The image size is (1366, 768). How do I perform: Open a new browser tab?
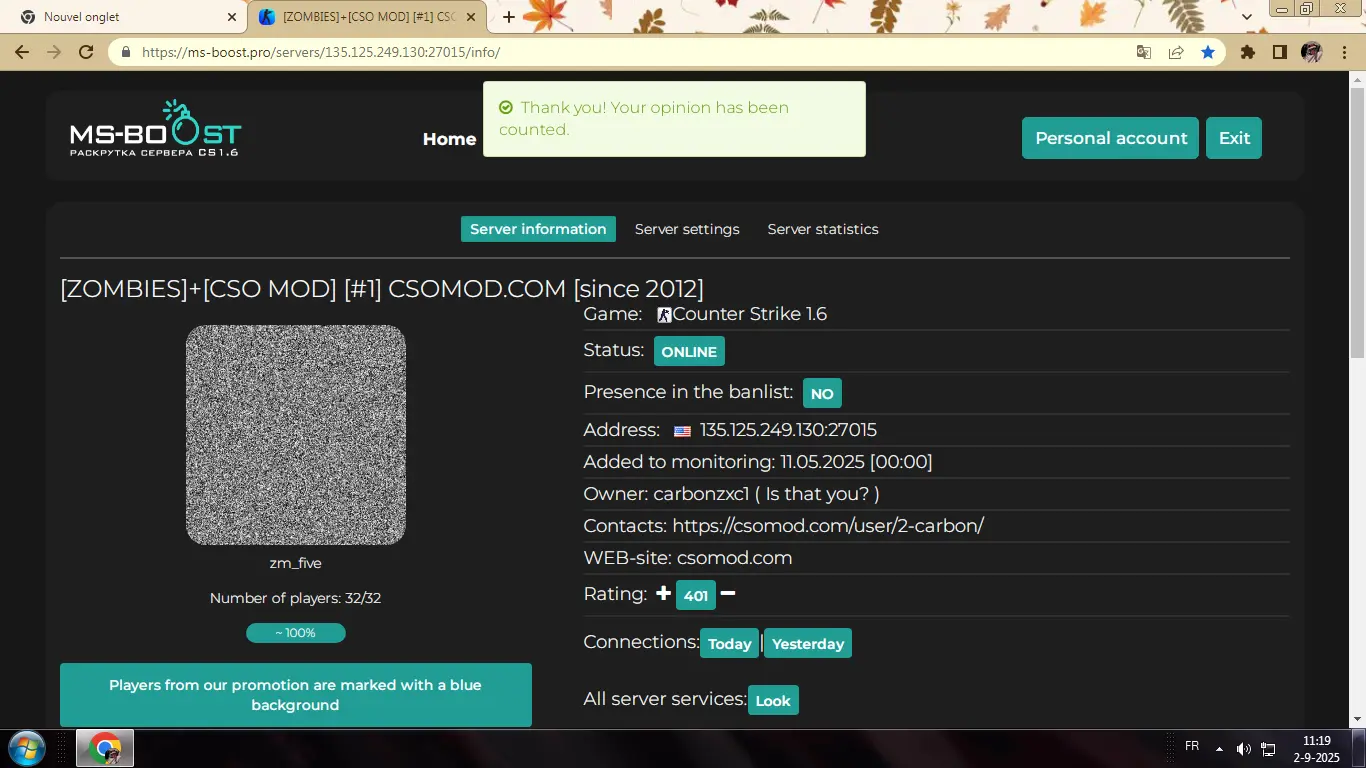pyautogui.click(x=509, y=17)
